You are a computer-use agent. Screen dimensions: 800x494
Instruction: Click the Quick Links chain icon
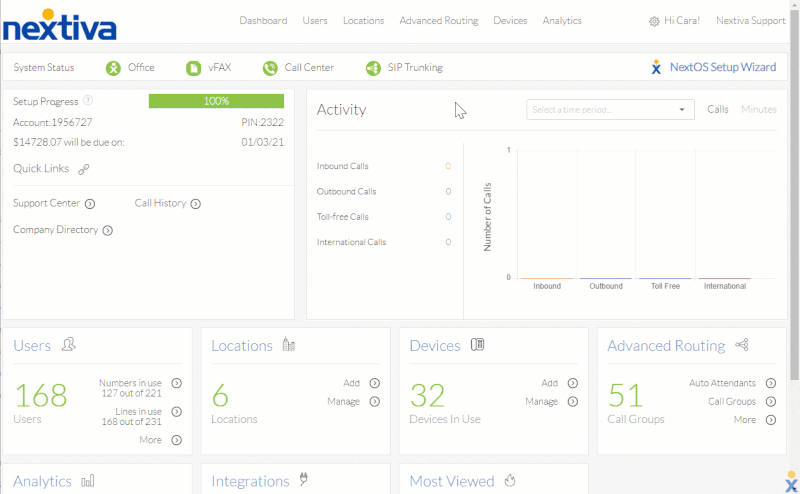point(84,169)
